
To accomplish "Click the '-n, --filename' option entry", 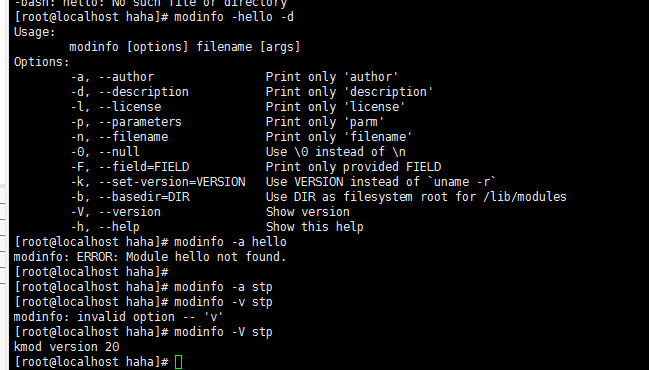I will point(119,137).
